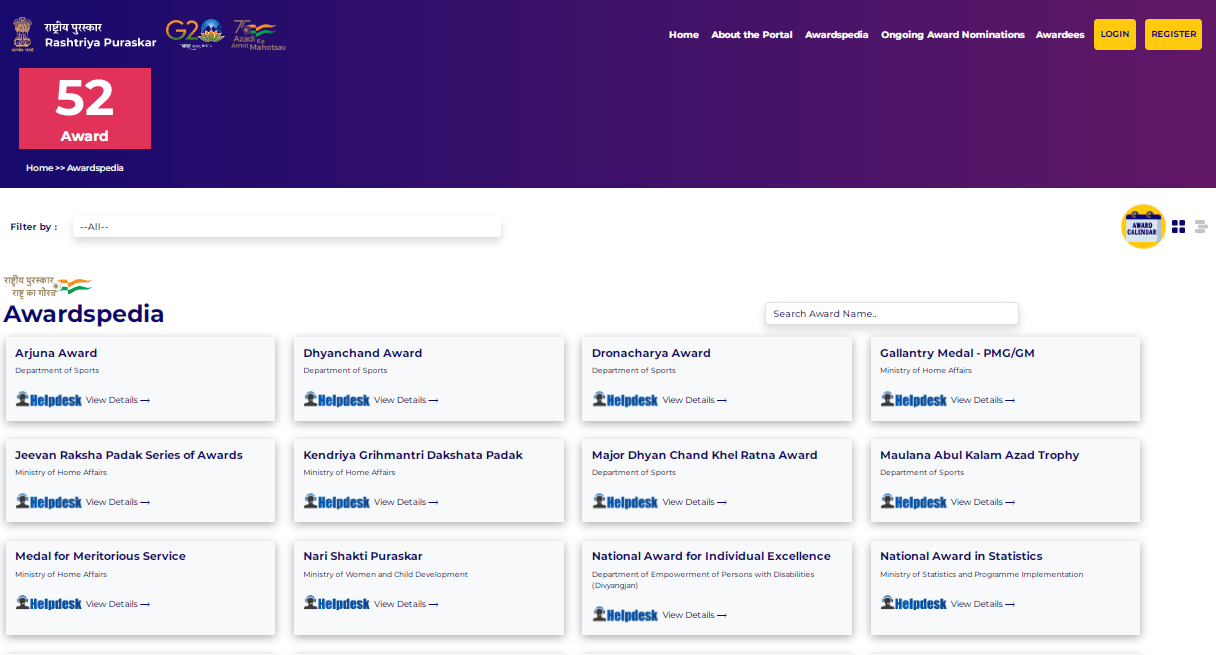View Details of Major Dhyan Chand Khel Ratna
Viewport: 1216px width, 655px height.
point(694,502)
